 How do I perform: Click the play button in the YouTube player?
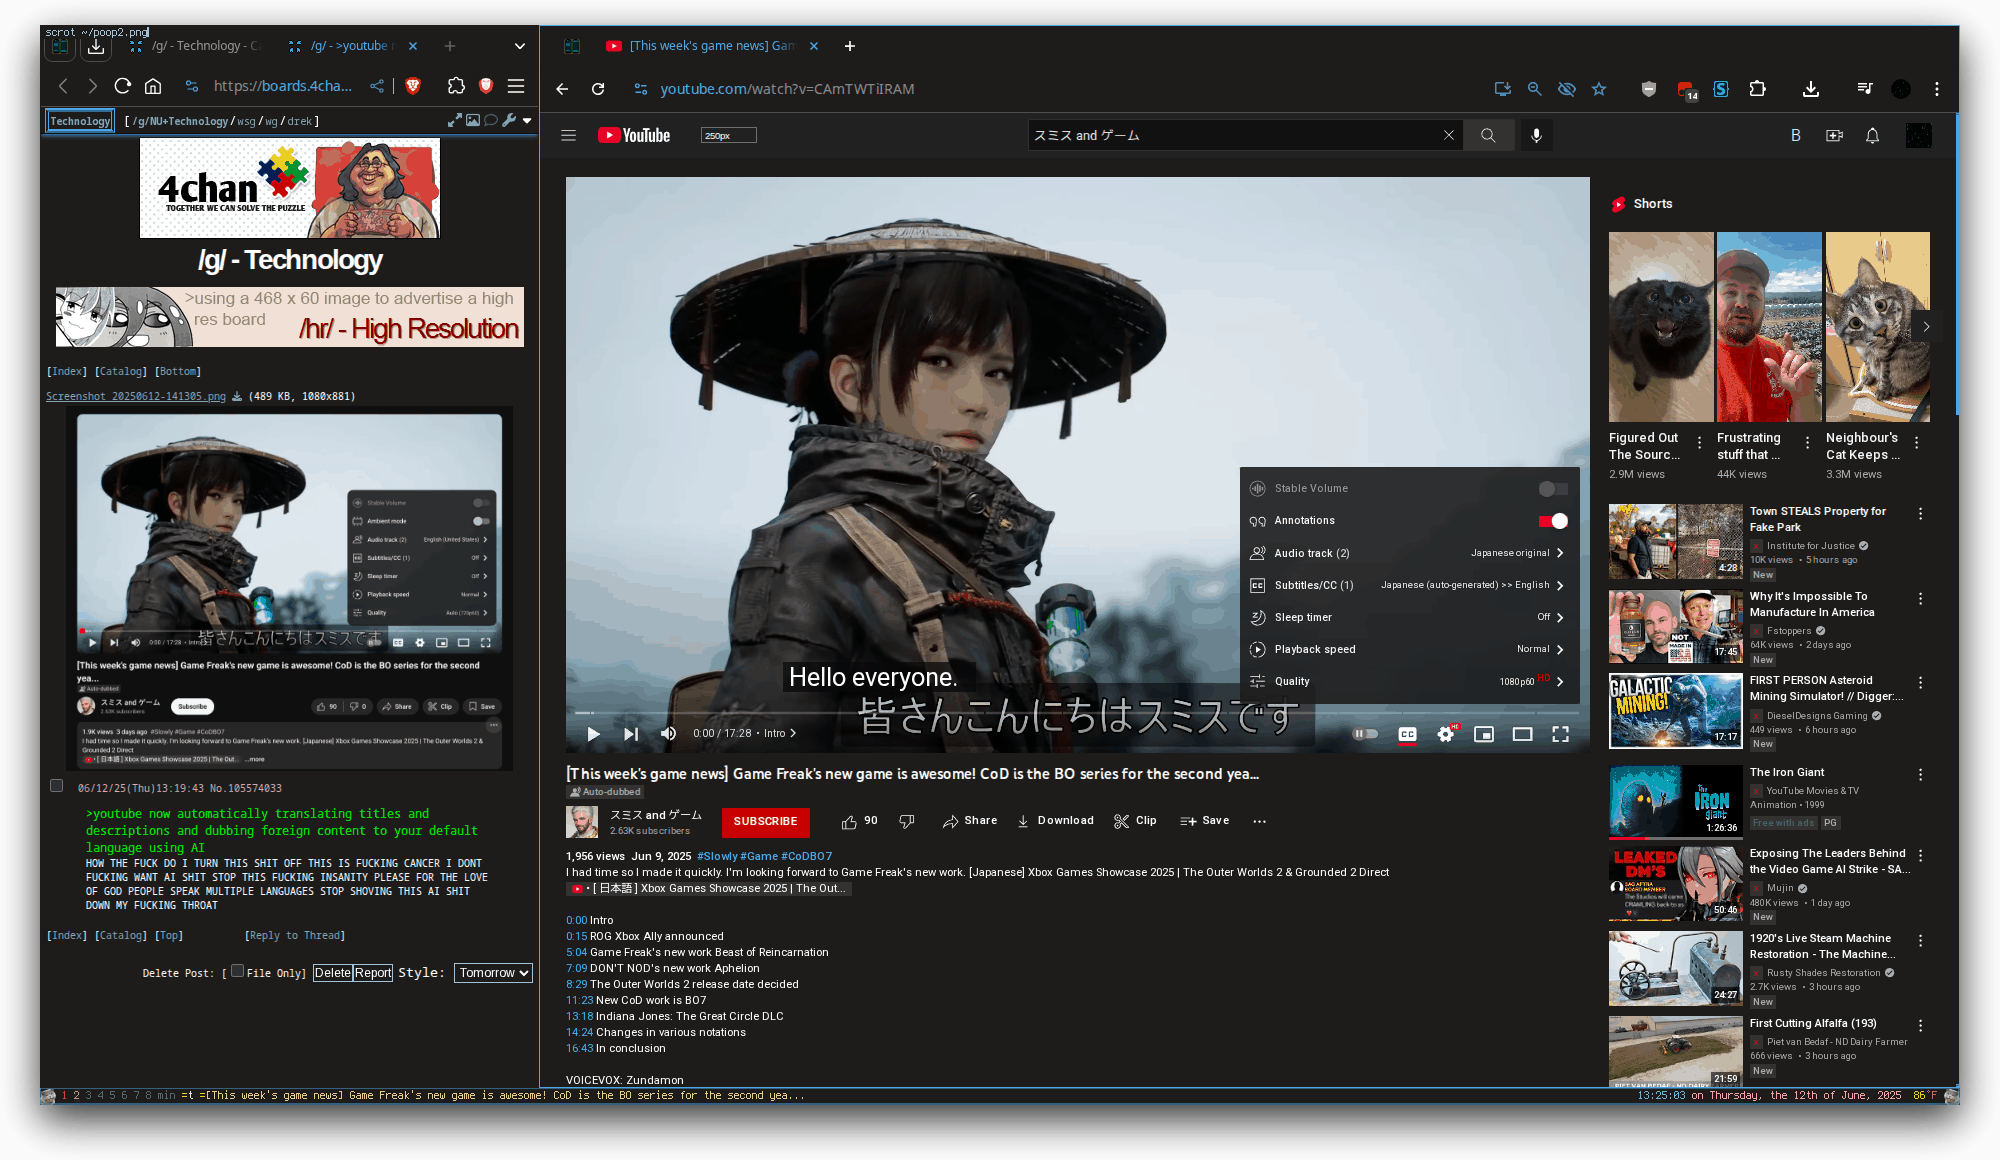point(593,734)
